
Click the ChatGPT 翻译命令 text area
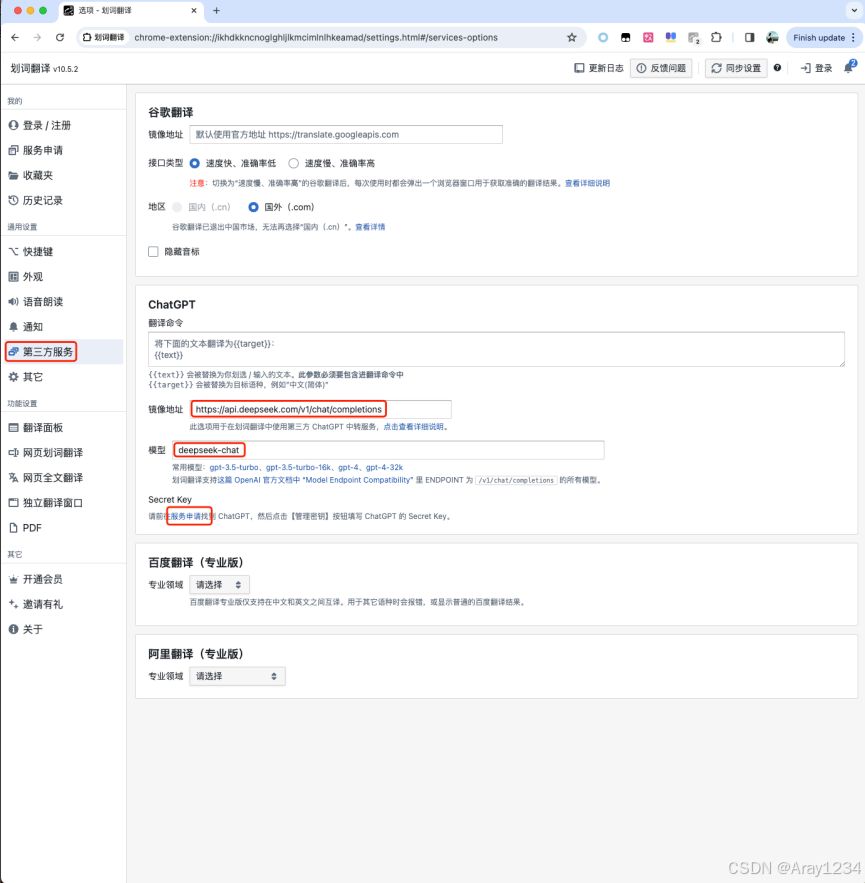(496, 349)
